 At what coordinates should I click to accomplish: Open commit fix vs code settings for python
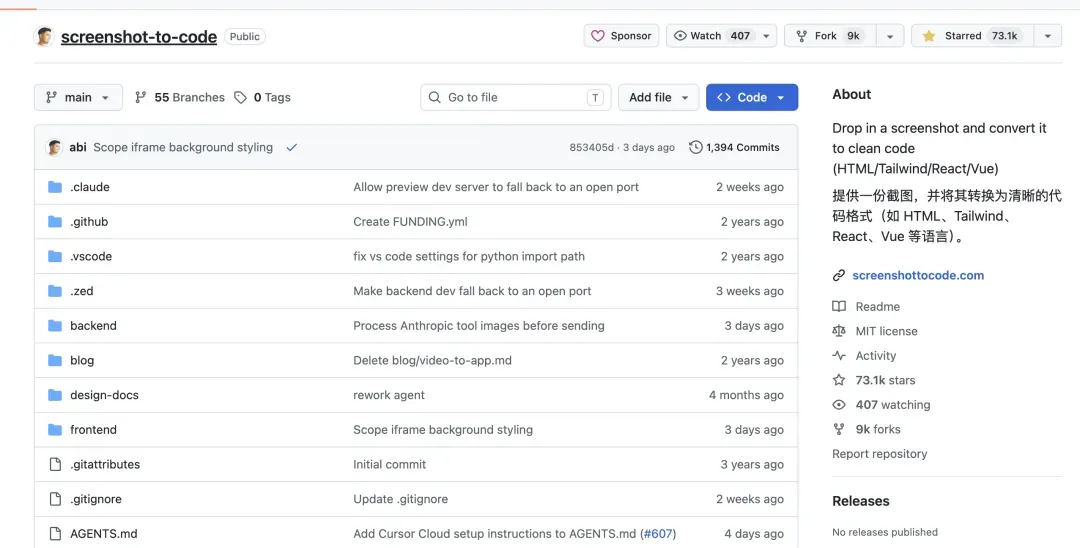(469, 256)
